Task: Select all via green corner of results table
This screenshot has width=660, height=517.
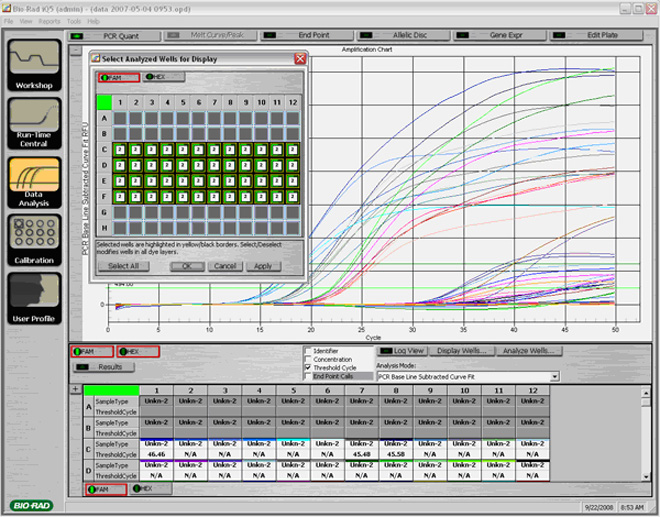Action: click(x=112, y=391)
